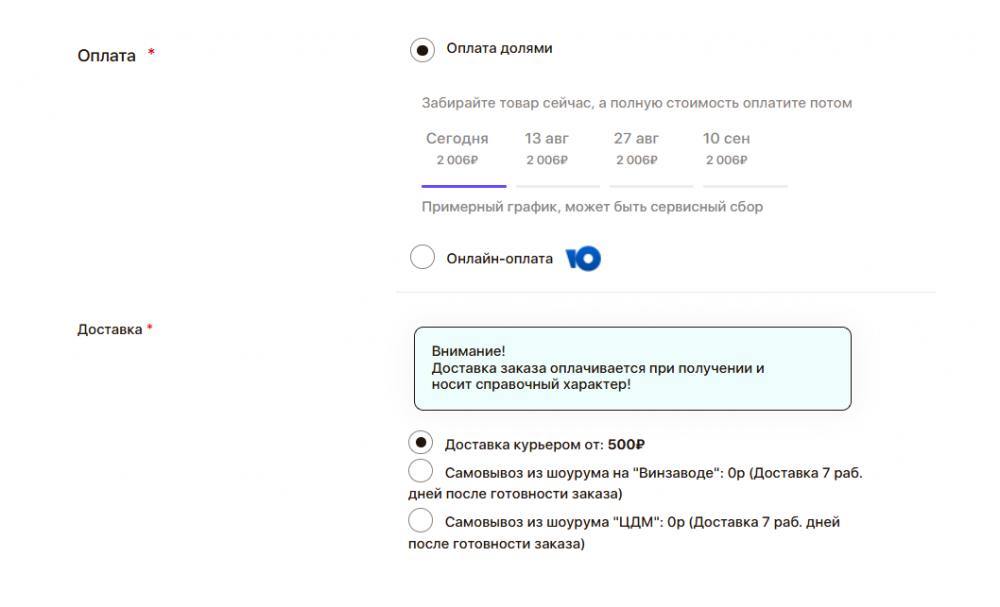Open the 27 авг installment tab
Screen dimensions: 1000x607
click(637, 148)
